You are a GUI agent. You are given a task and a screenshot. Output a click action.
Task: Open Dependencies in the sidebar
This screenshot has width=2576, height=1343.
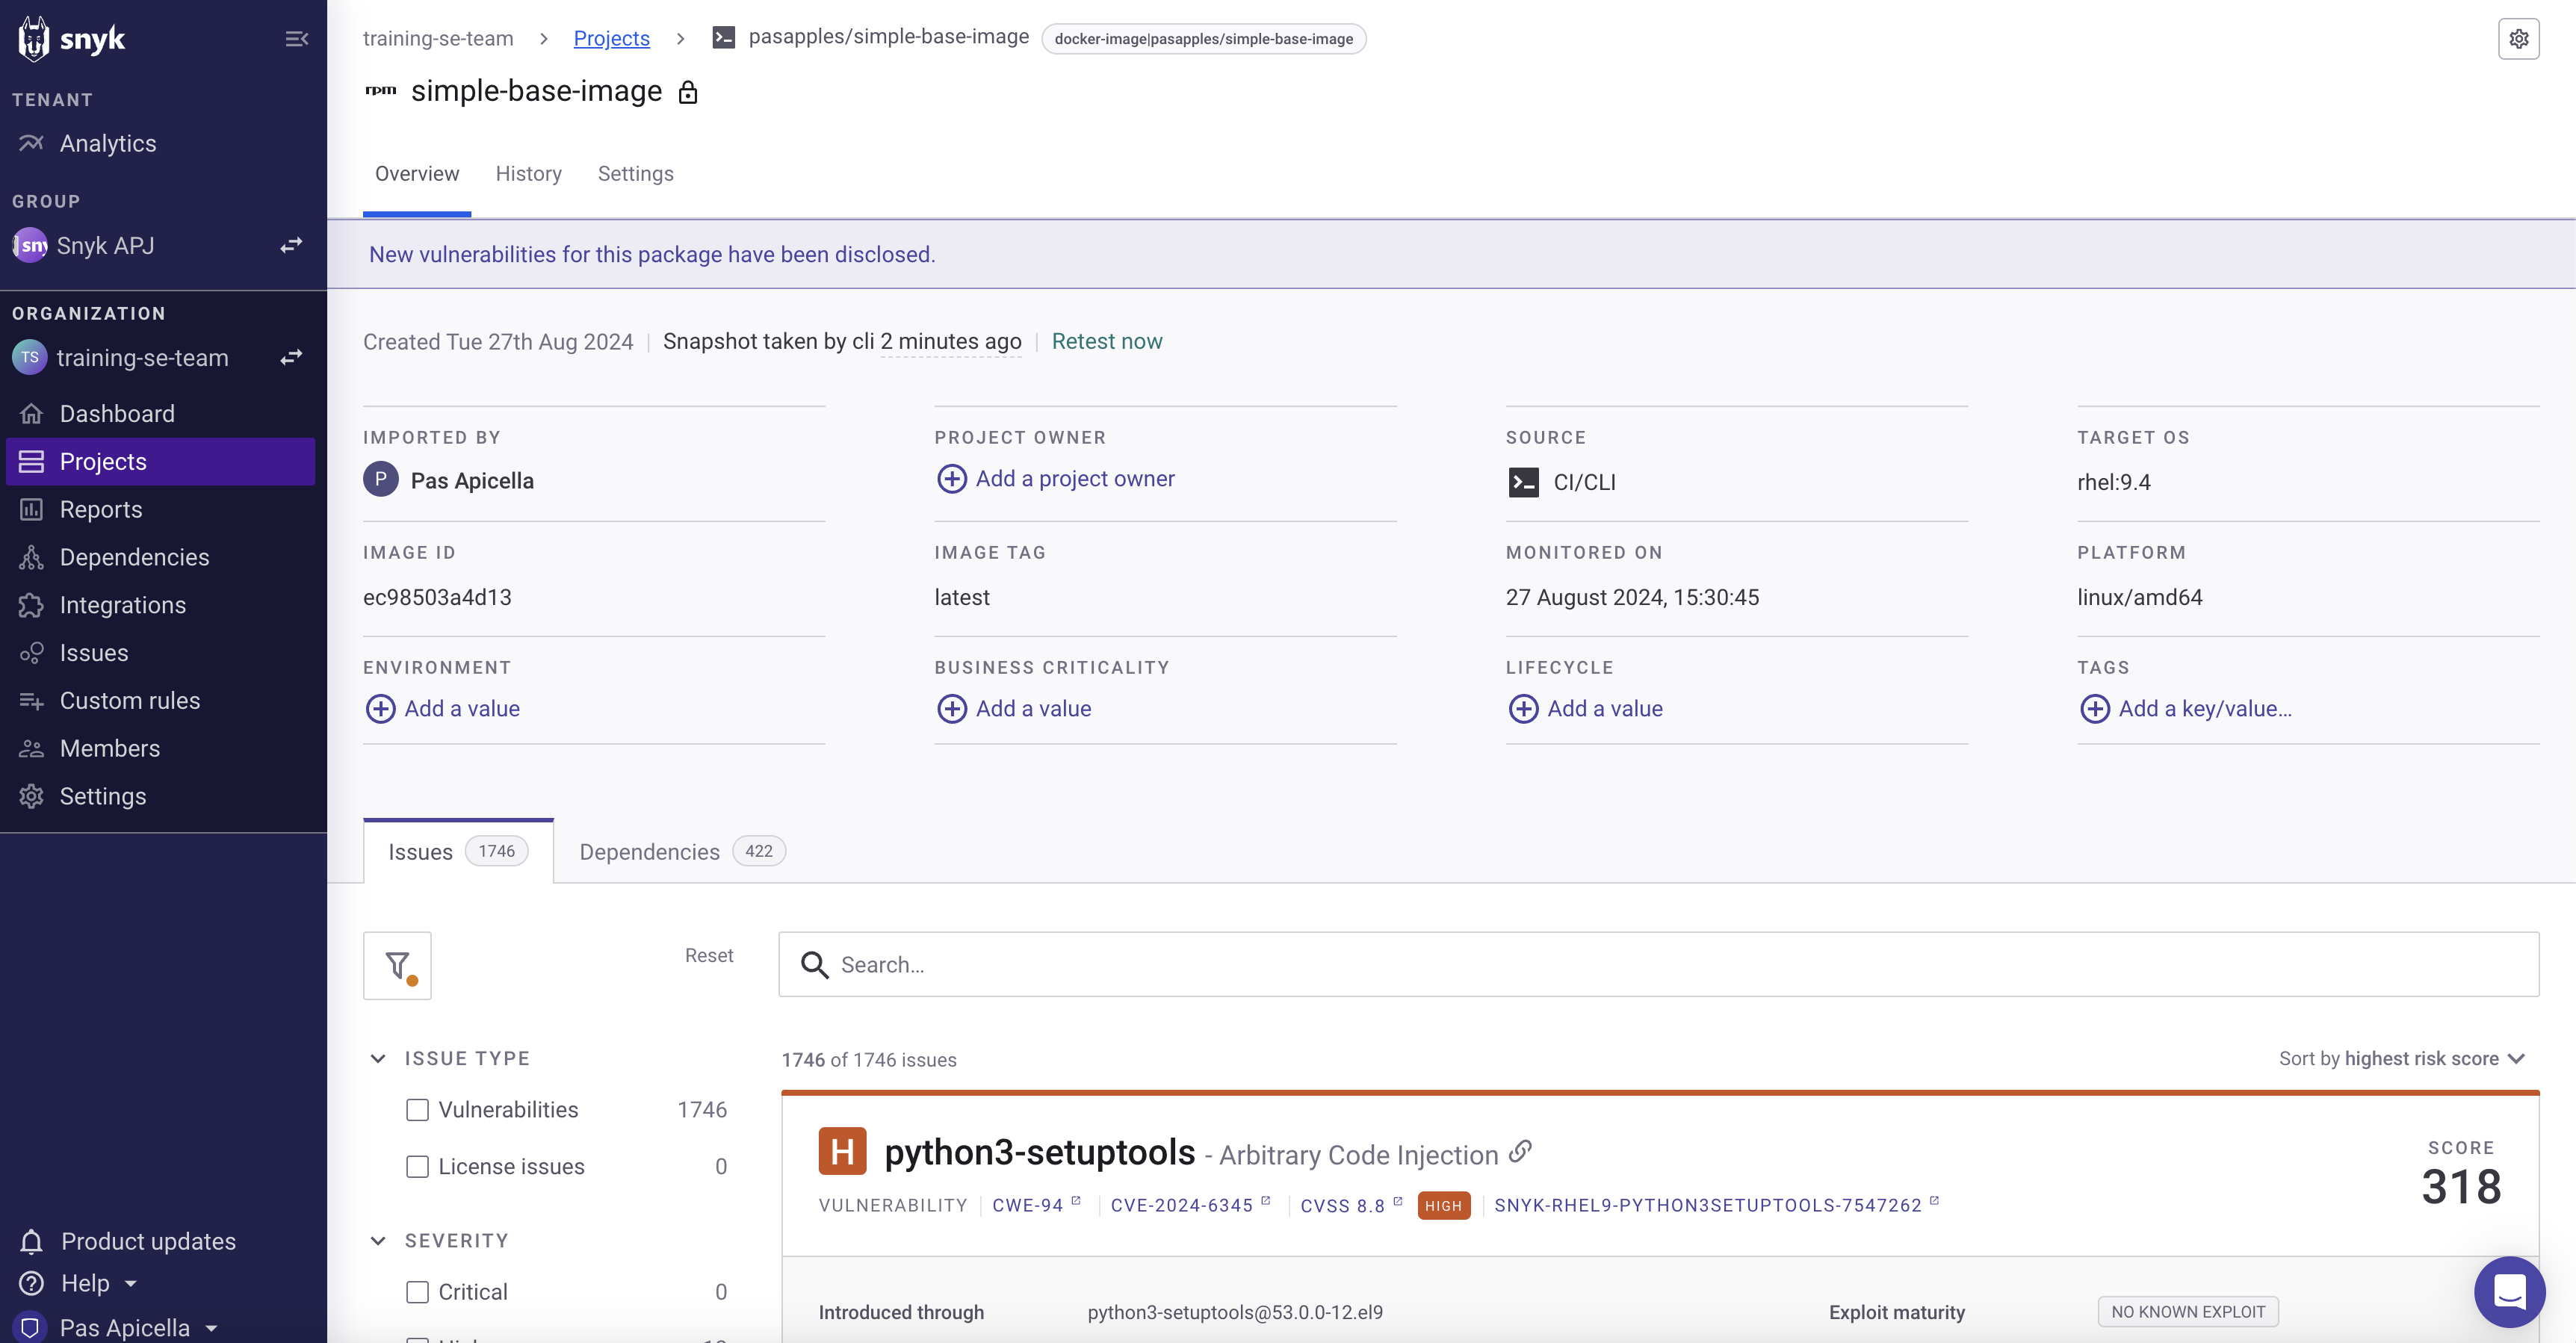134,557
